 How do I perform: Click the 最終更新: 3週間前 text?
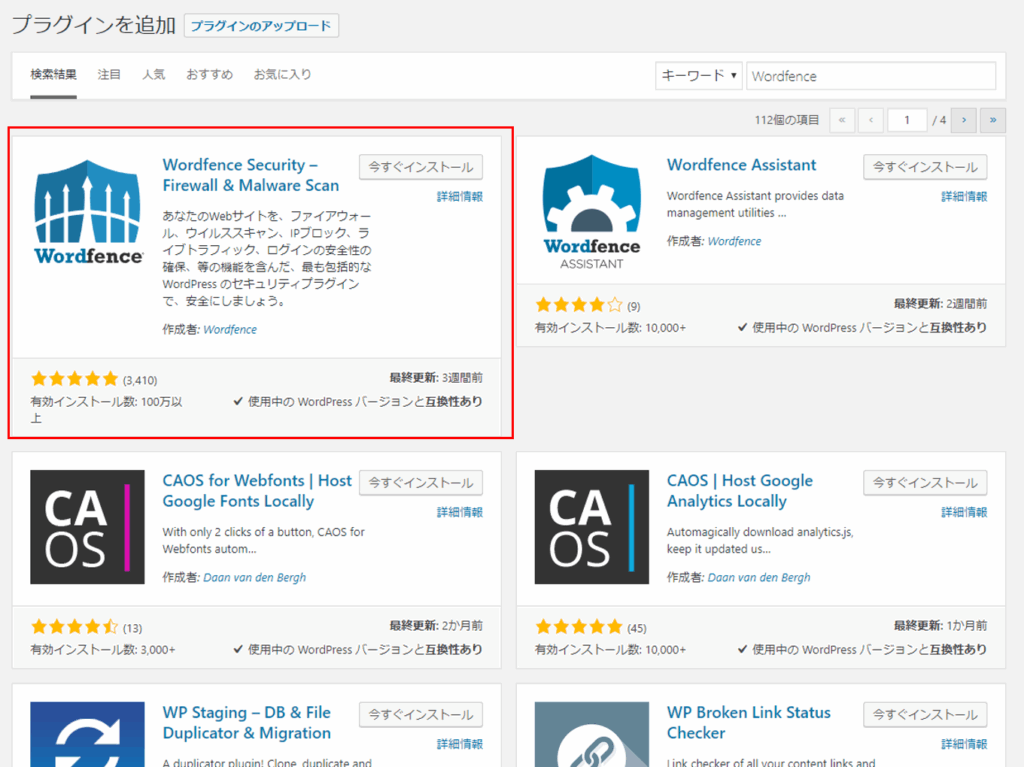tap(436, 378)
